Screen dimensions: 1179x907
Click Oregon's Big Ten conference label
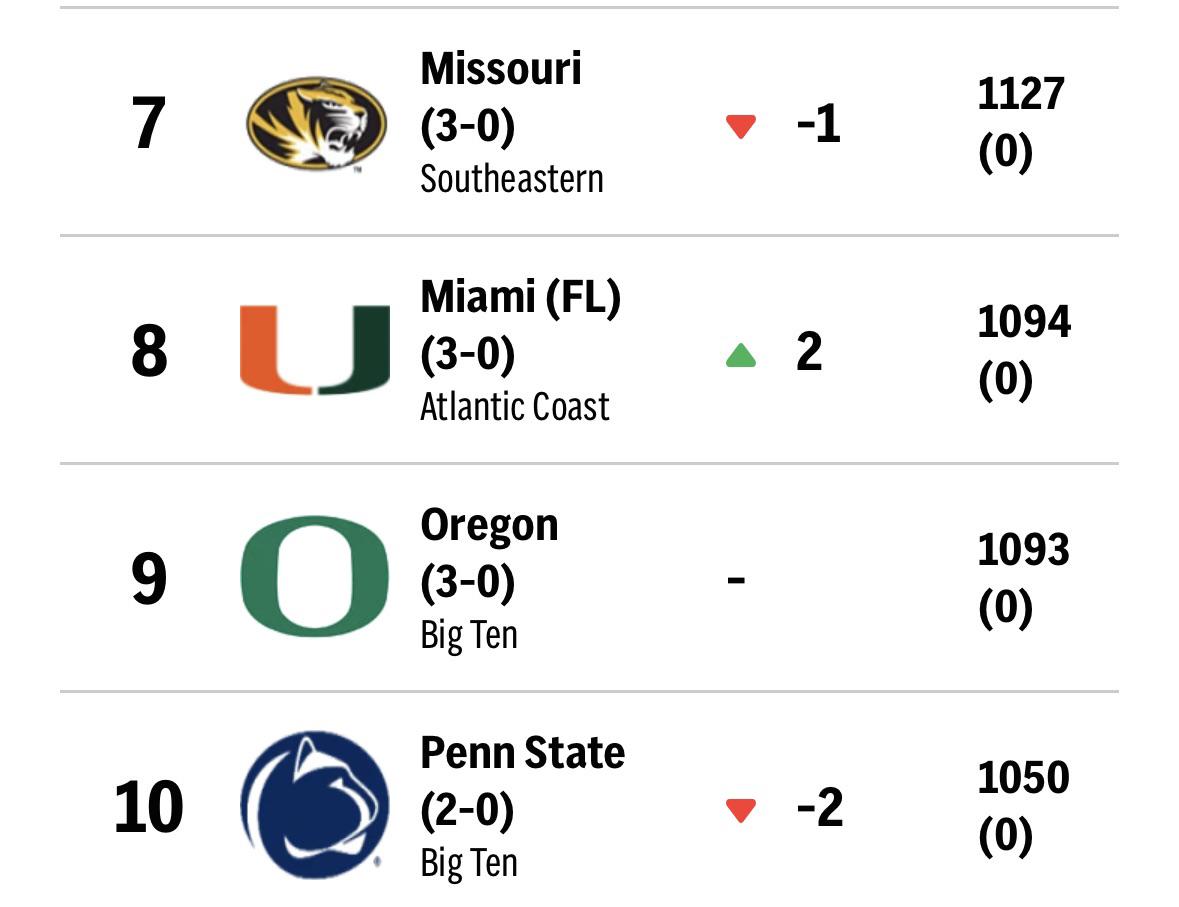click(469, 635)
